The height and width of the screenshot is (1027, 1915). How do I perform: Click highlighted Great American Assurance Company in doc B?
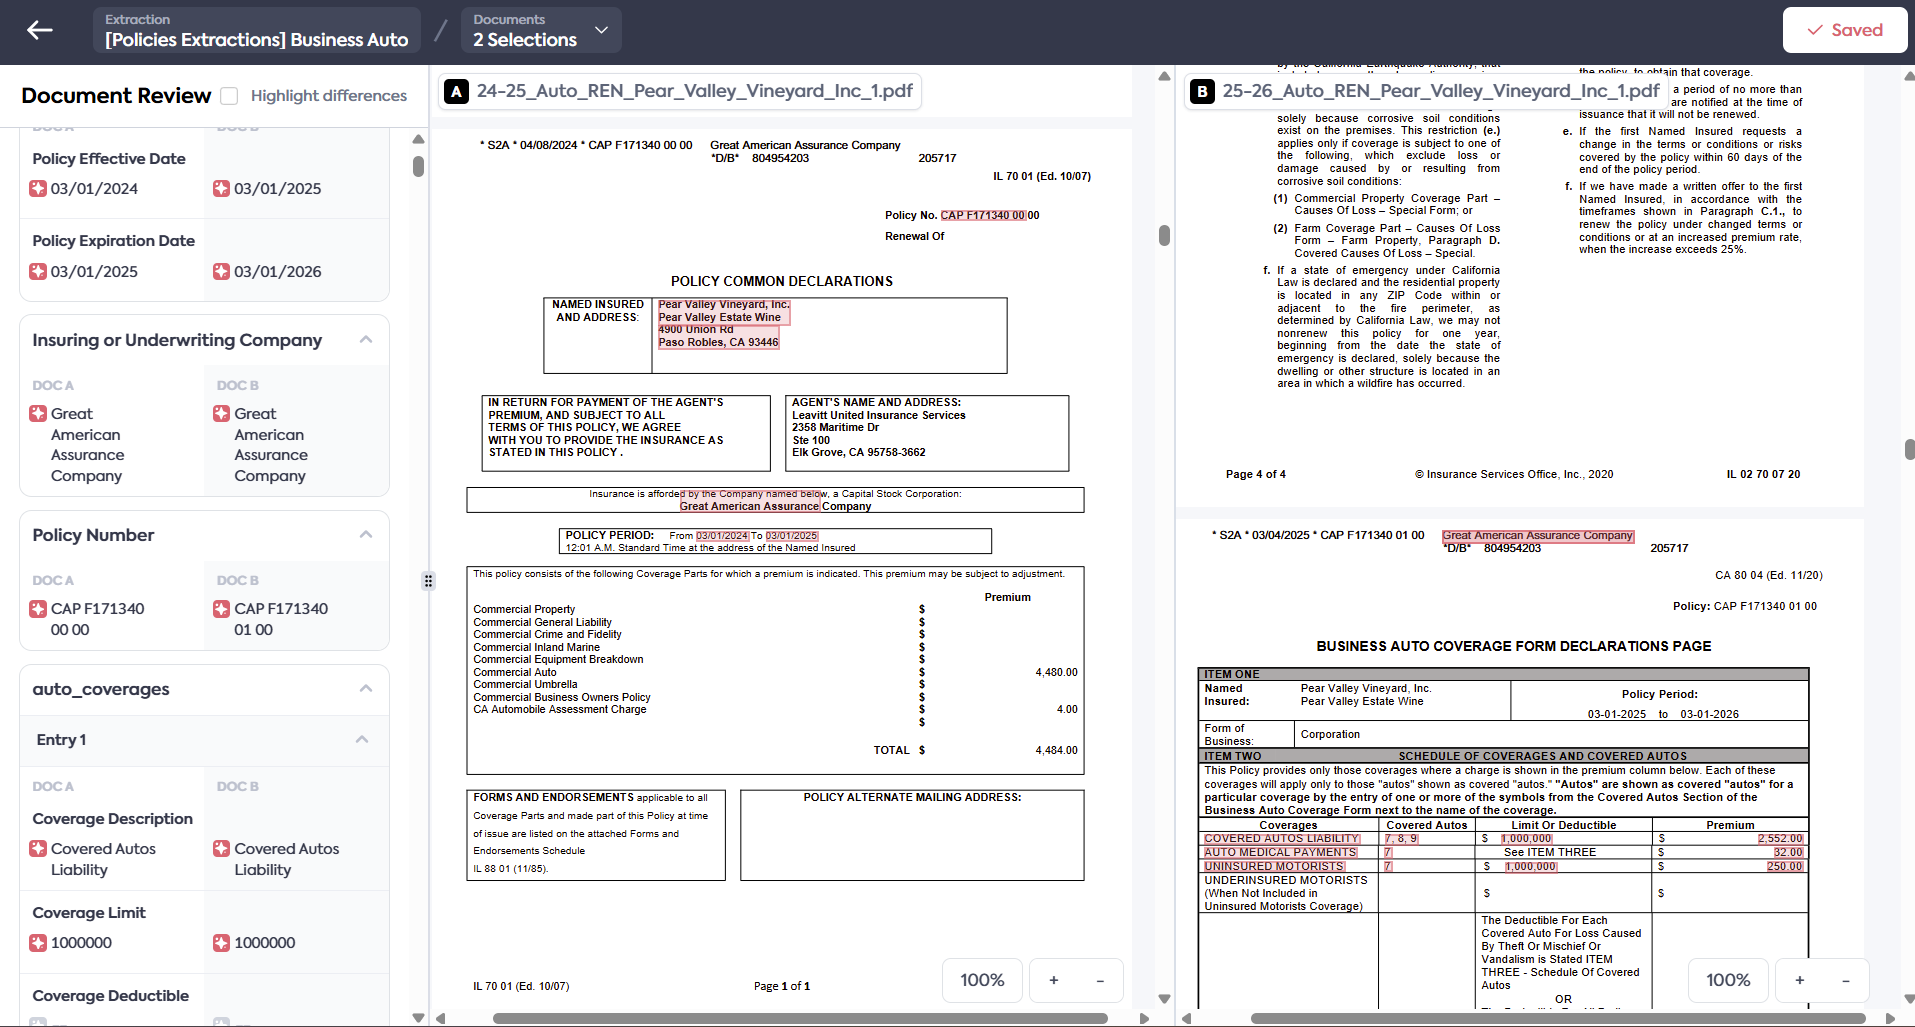(x=1538, y=536)
